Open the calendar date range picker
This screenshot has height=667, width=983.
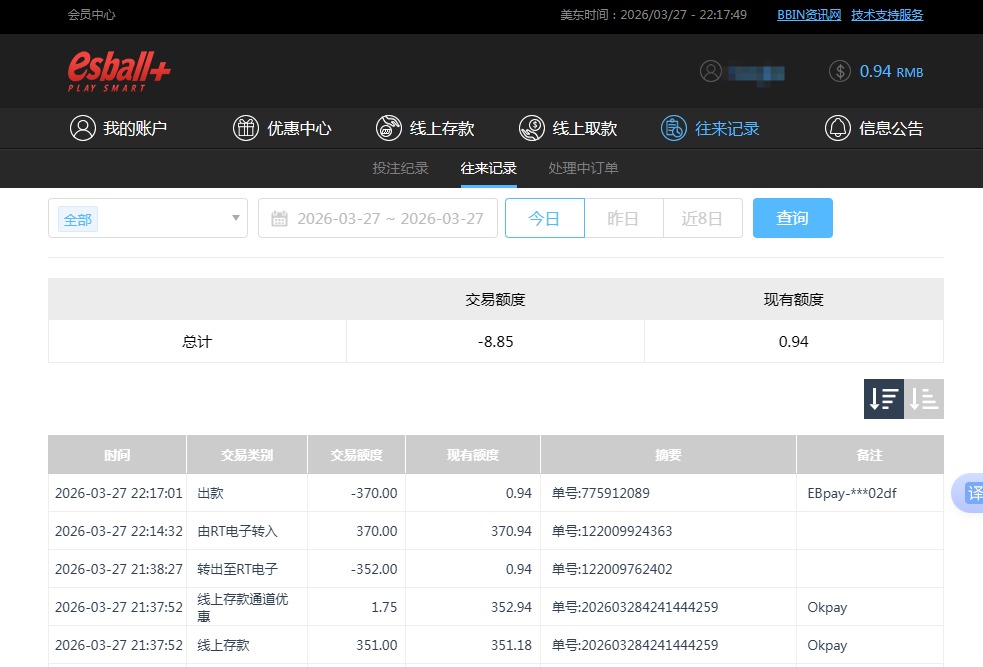coord(280,217)
